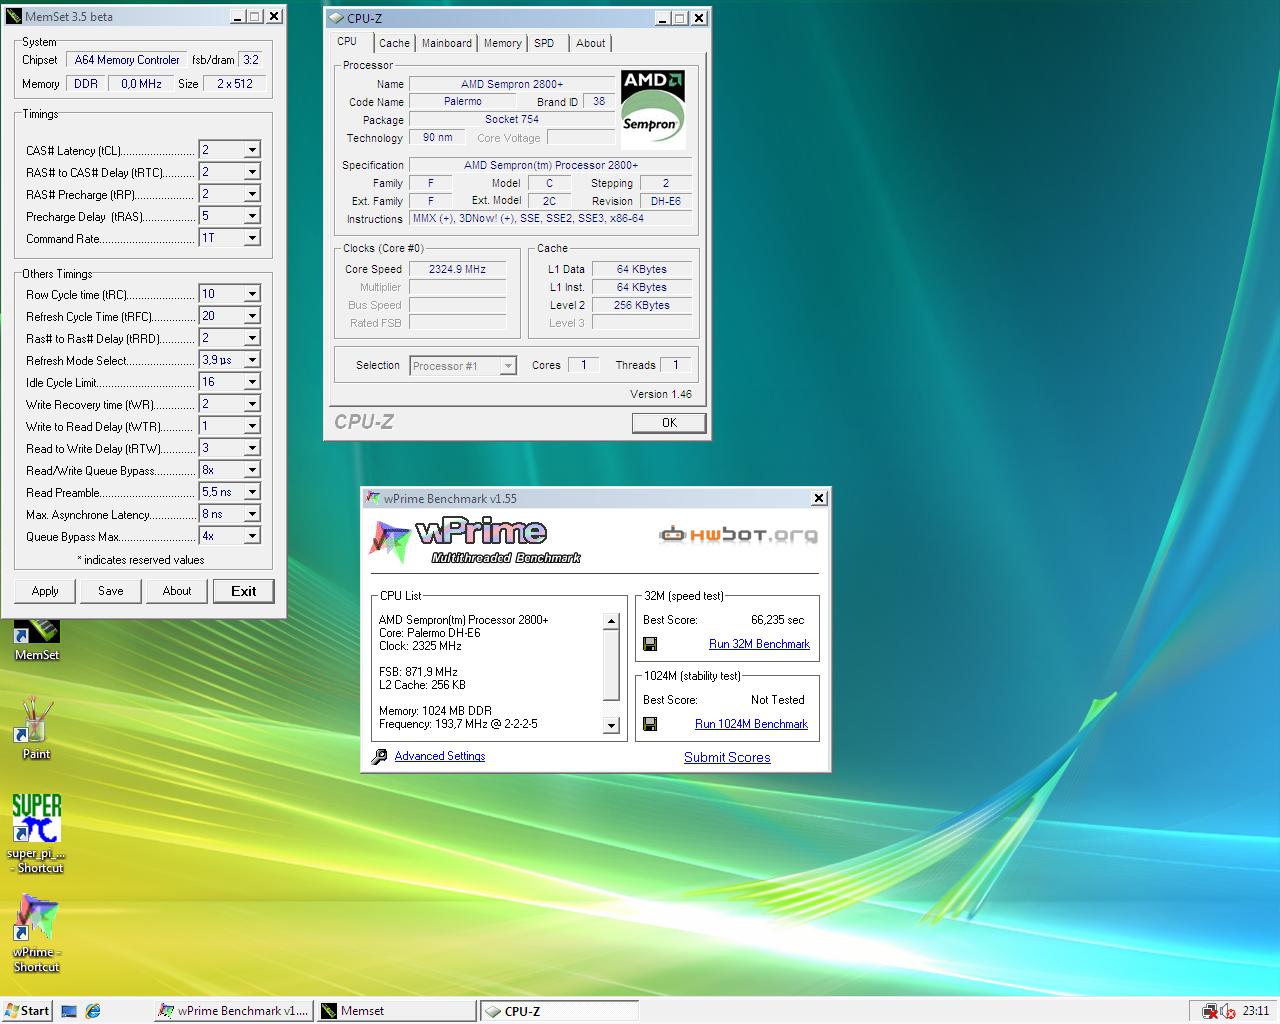Click the Run 1024M Benchmark link
The width and height of the screenshot is (1280, 1024).
tap(751, 724)
